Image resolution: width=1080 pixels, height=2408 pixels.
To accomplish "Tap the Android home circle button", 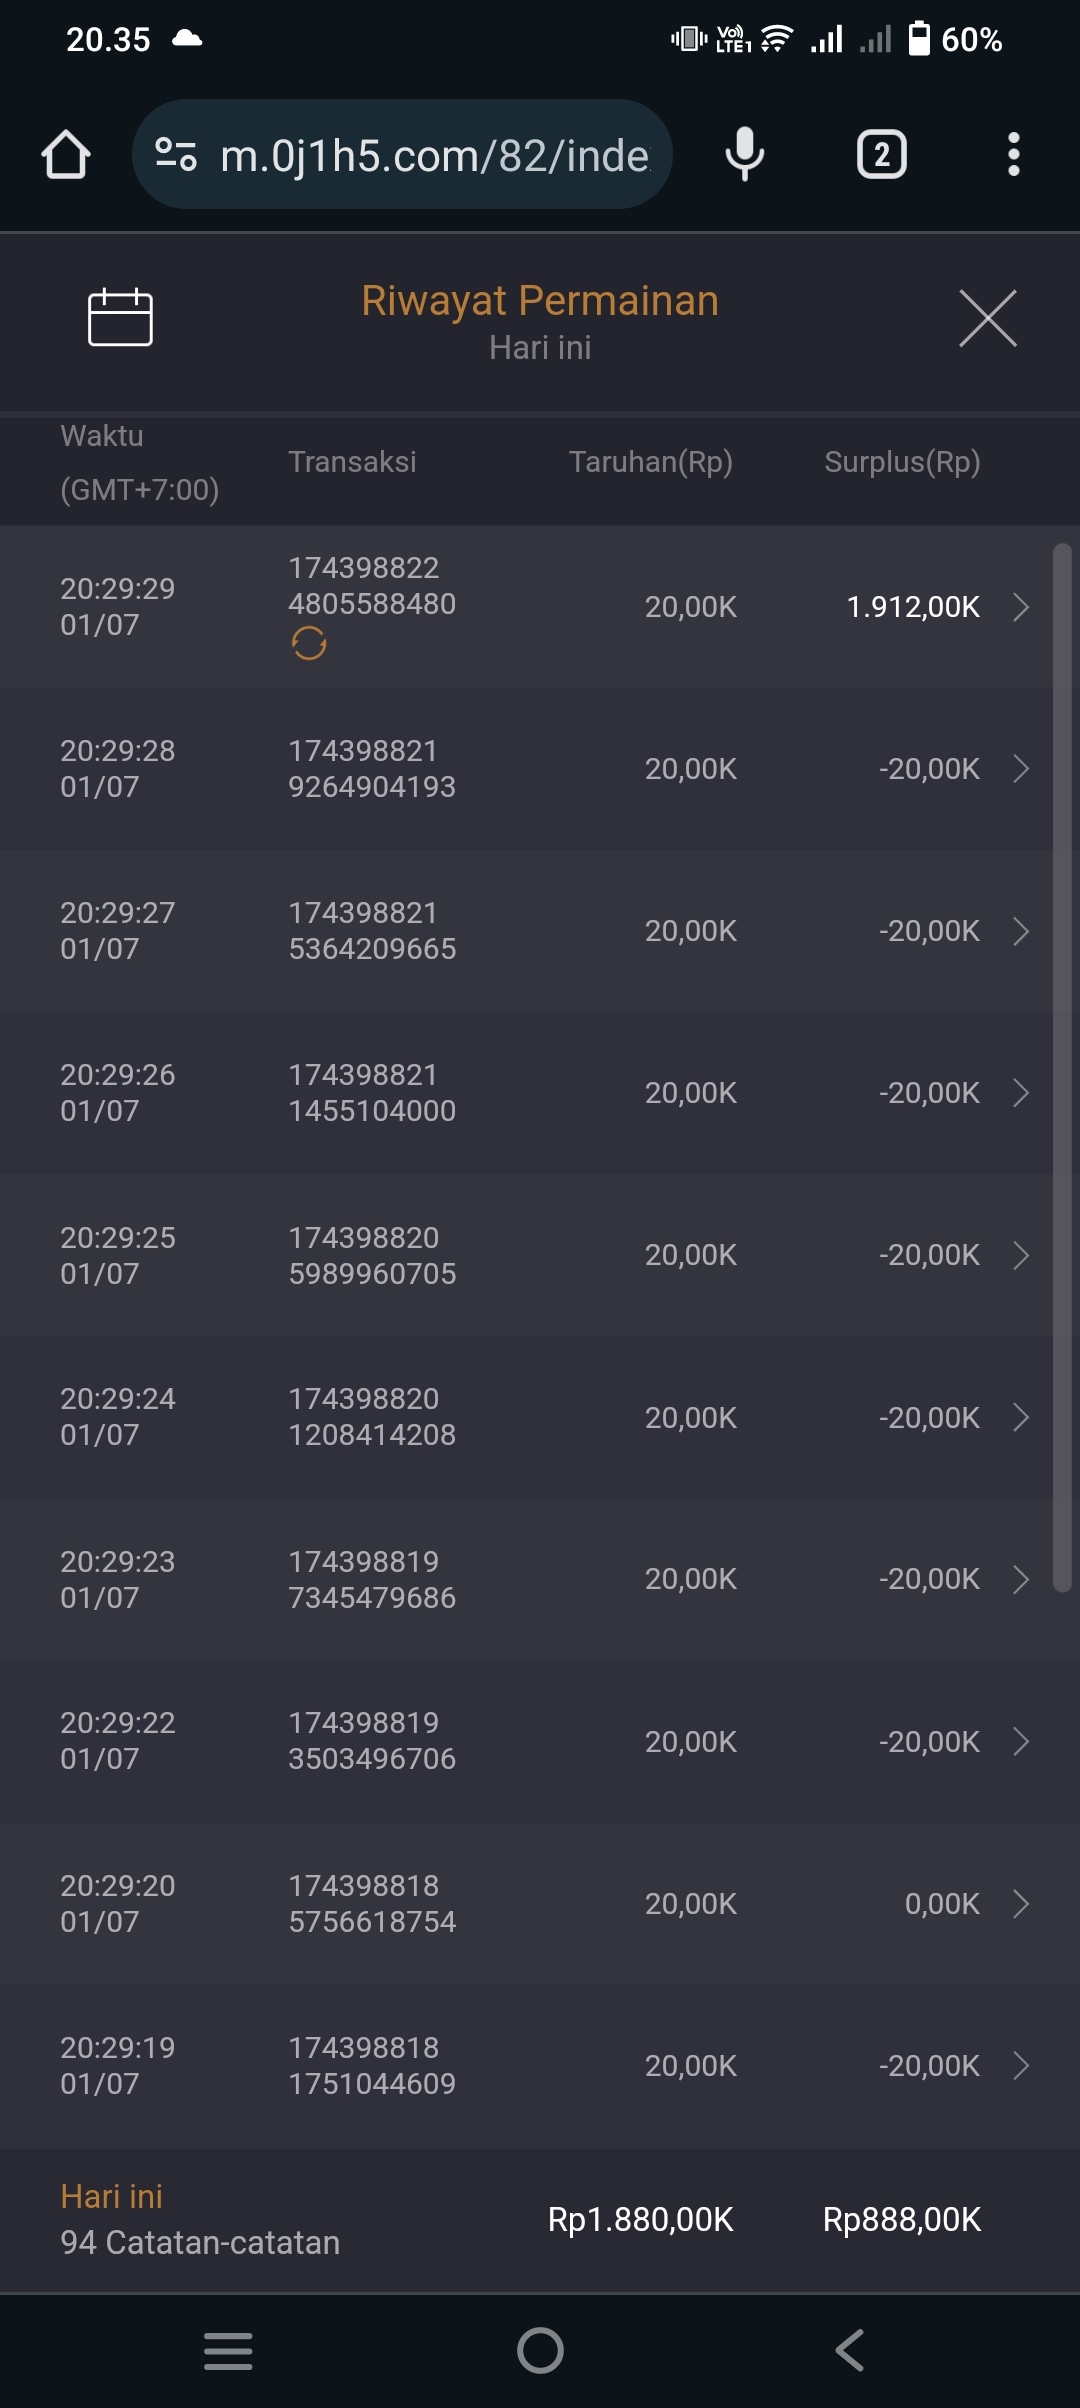I will pyautogui.click(x=540, y=2350).
